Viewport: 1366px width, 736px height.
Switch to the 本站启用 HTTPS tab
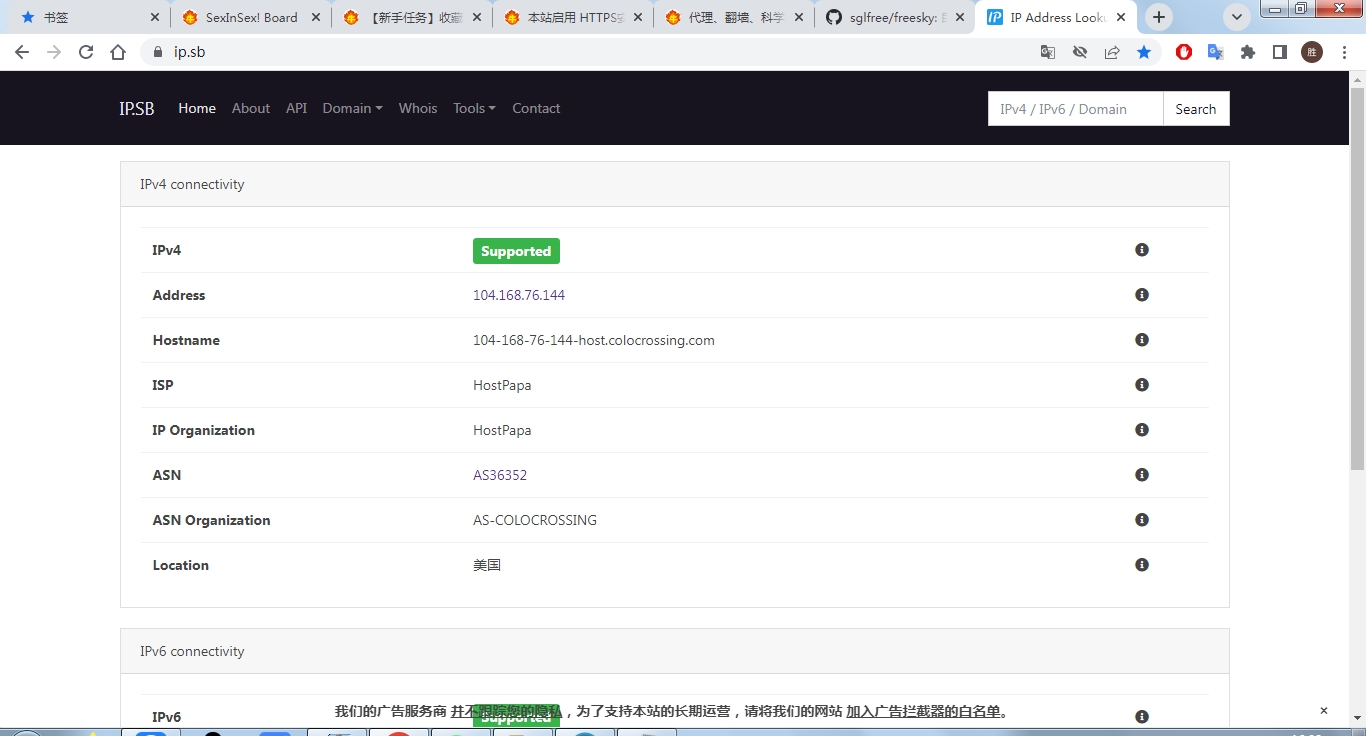[x=571, y=17]
